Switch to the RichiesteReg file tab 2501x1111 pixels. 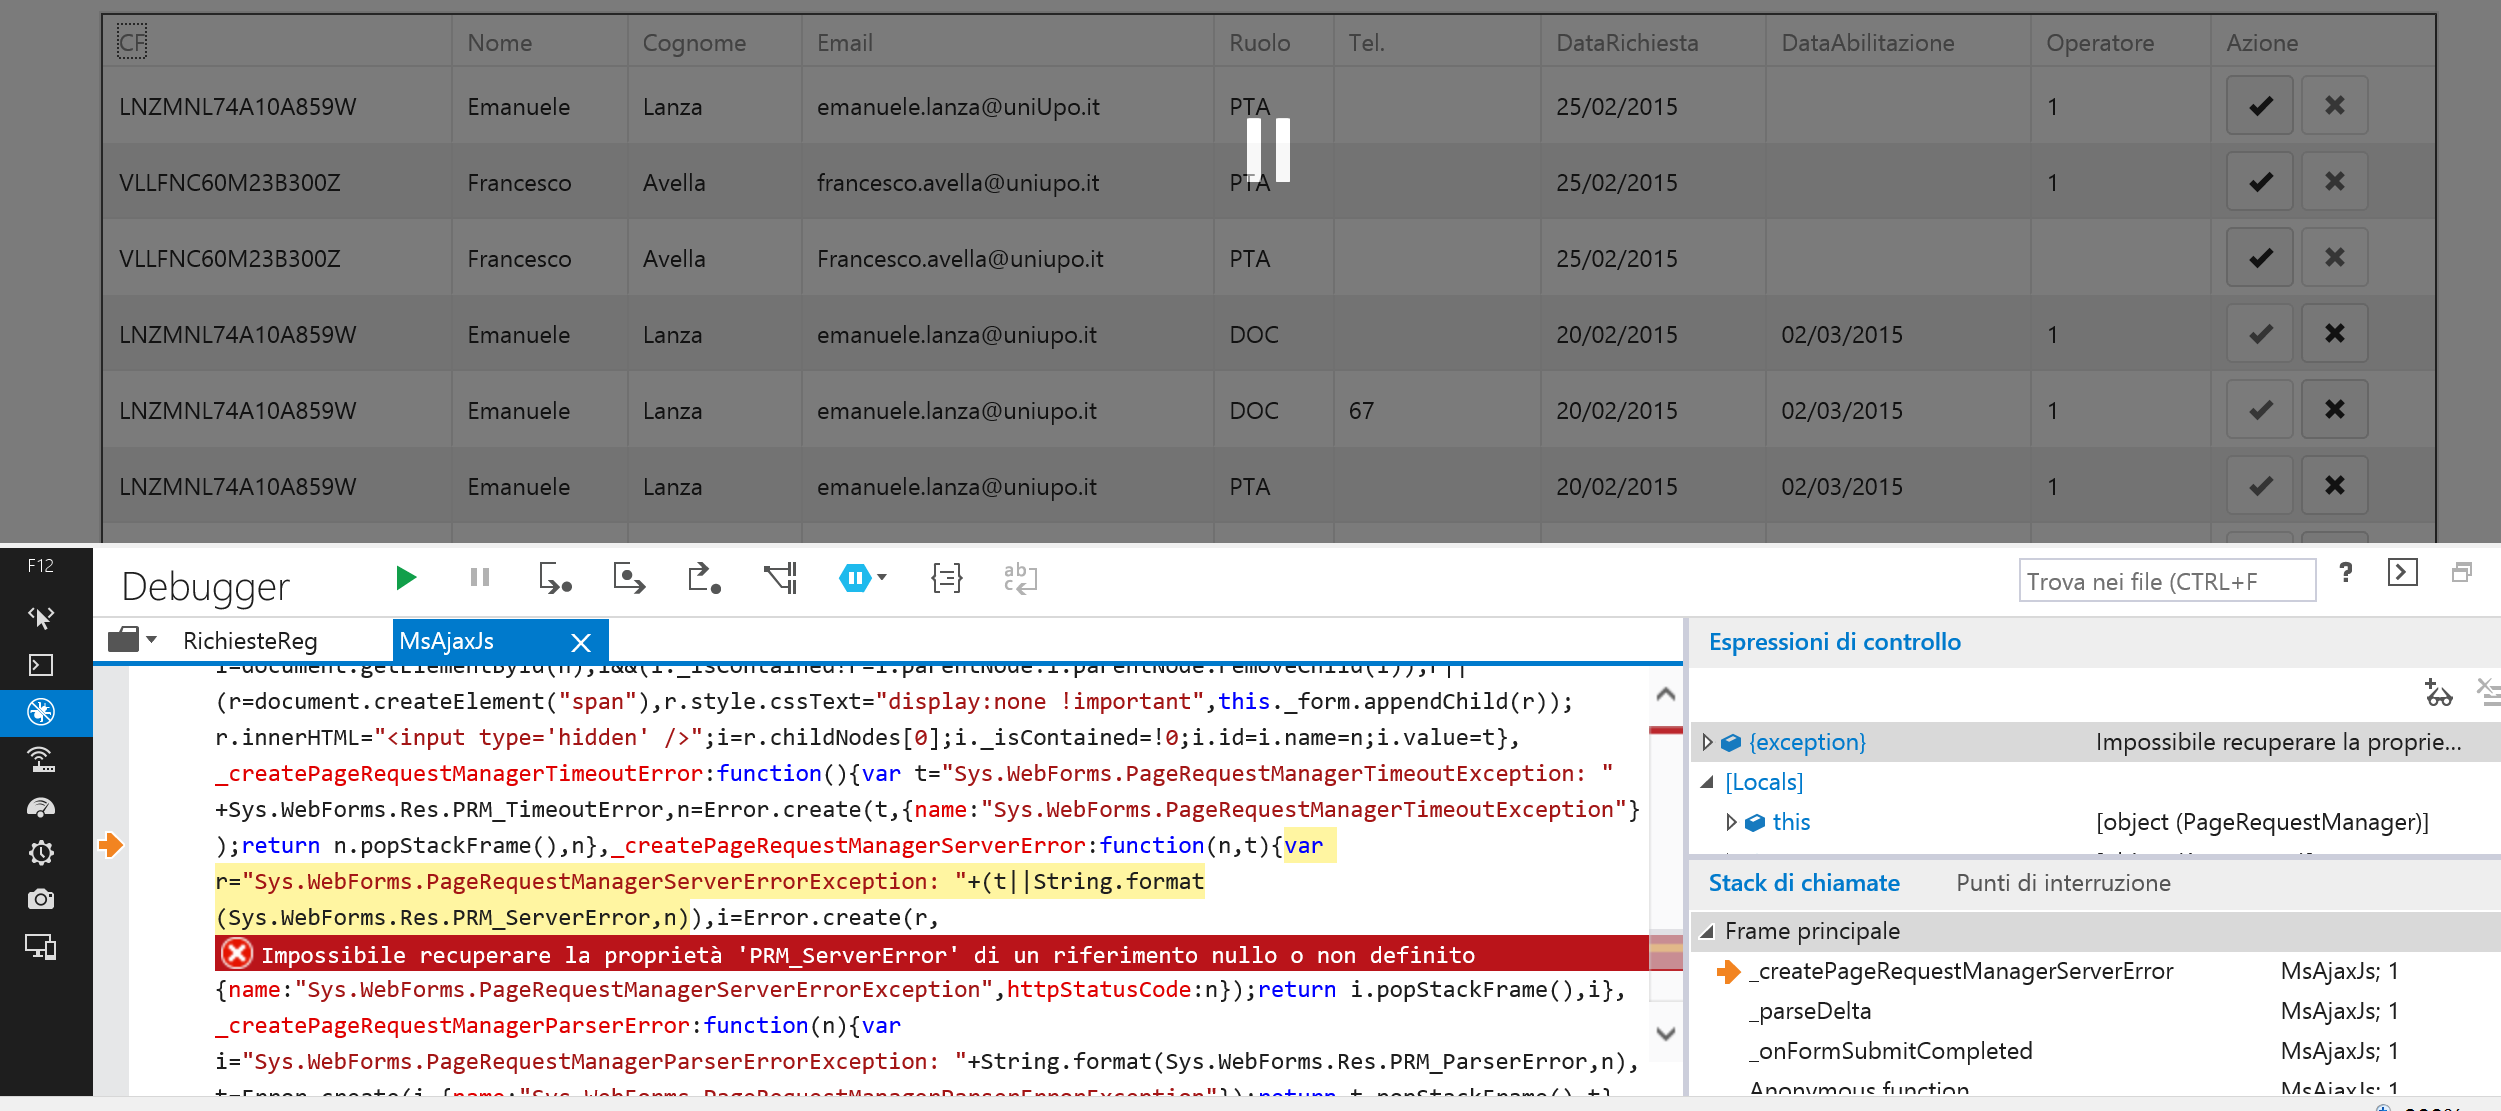click(x=250, y=641)
